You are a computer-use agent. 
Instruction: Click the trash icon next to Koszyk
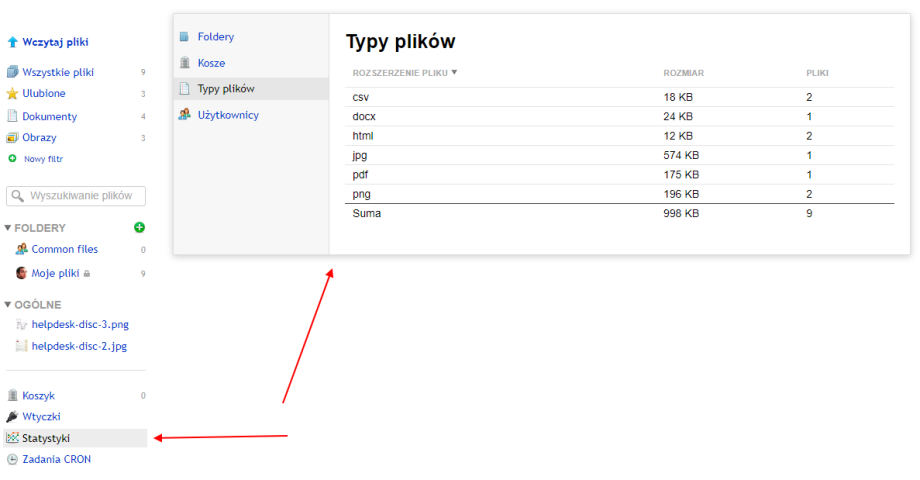(x=12, y=395)
